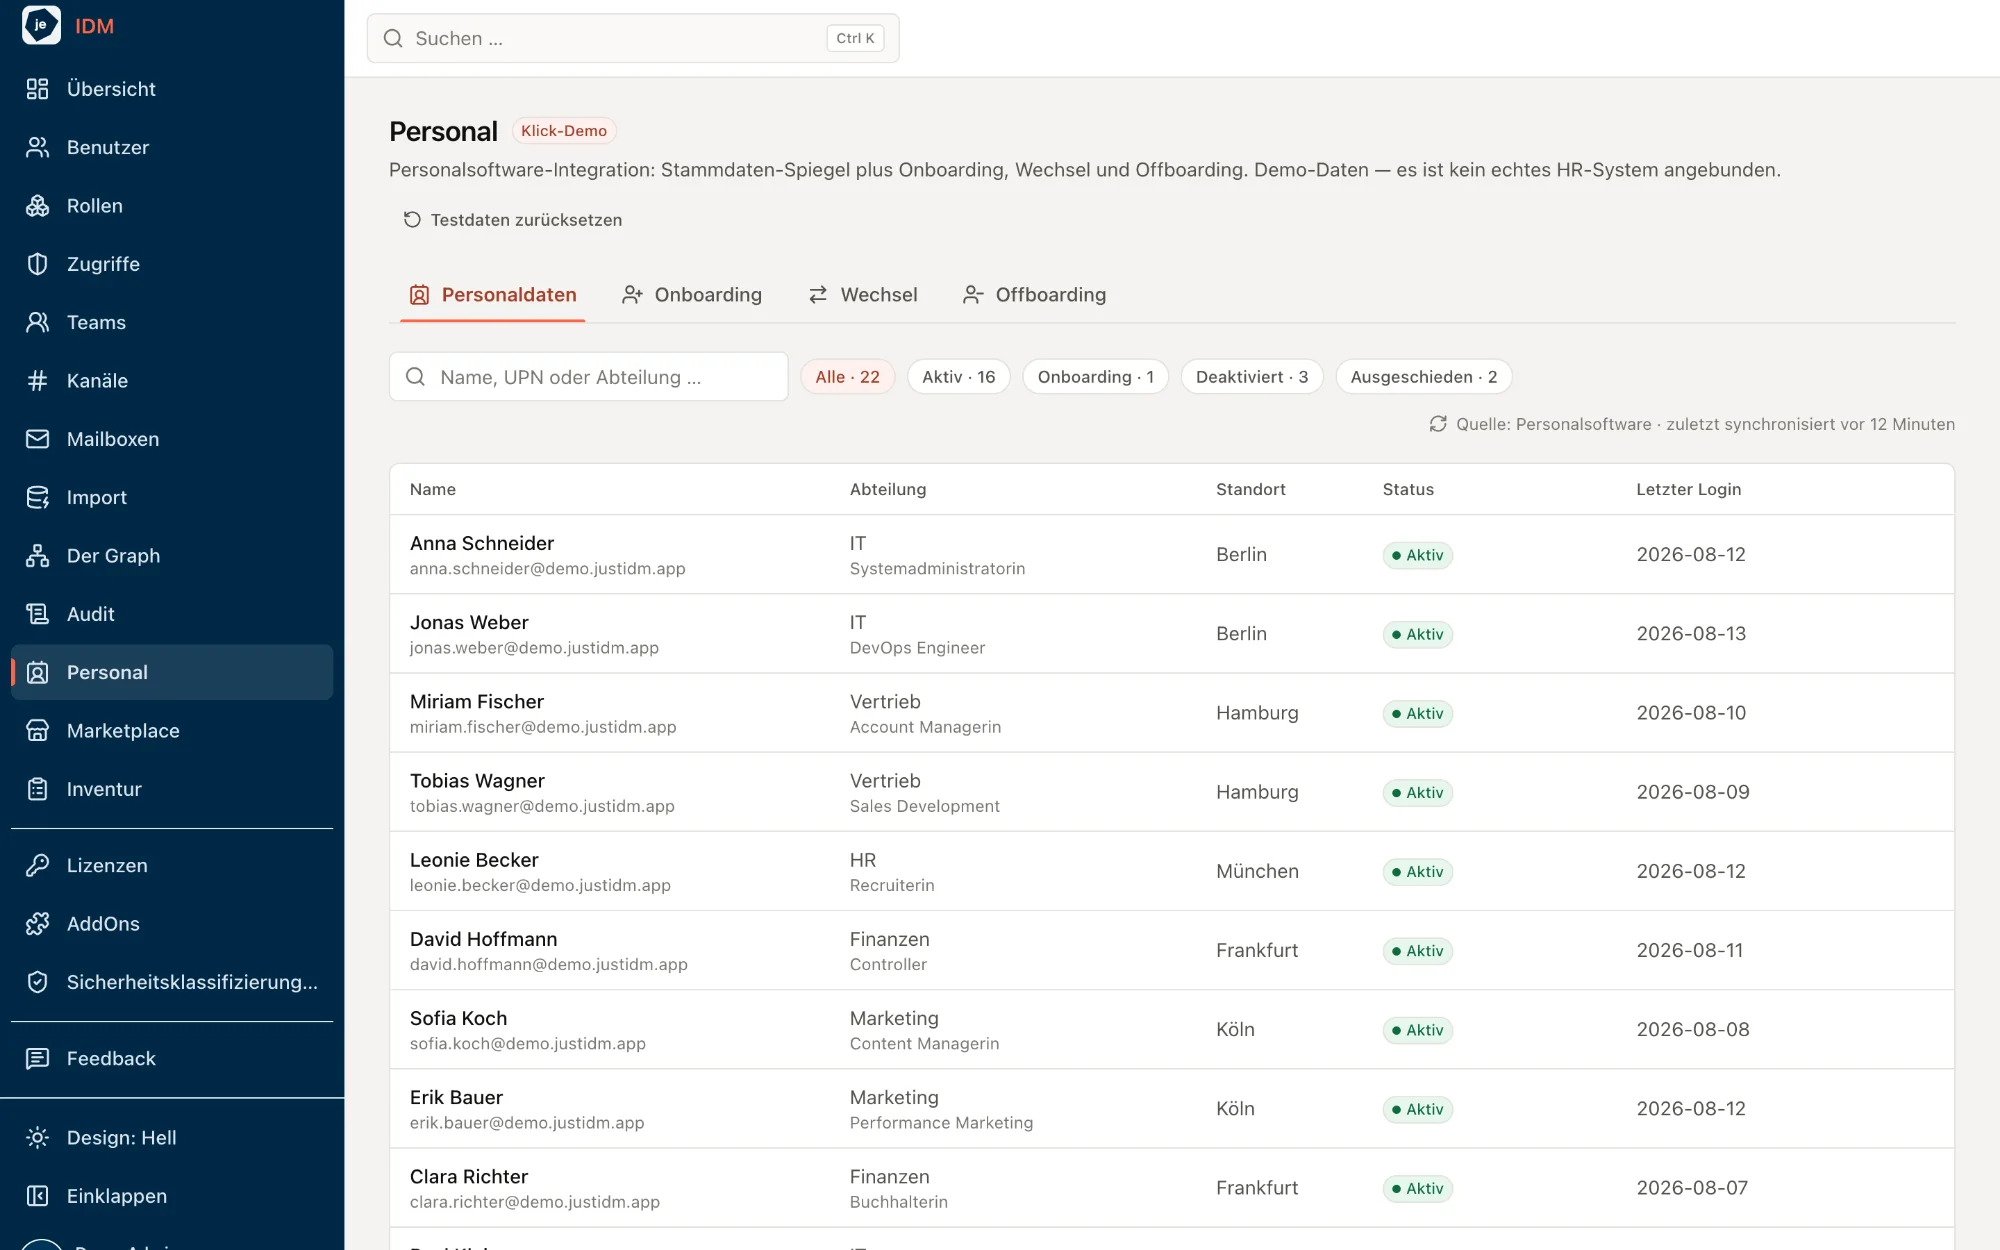Open the Übersicht dashboard icon

click(37, 89)
